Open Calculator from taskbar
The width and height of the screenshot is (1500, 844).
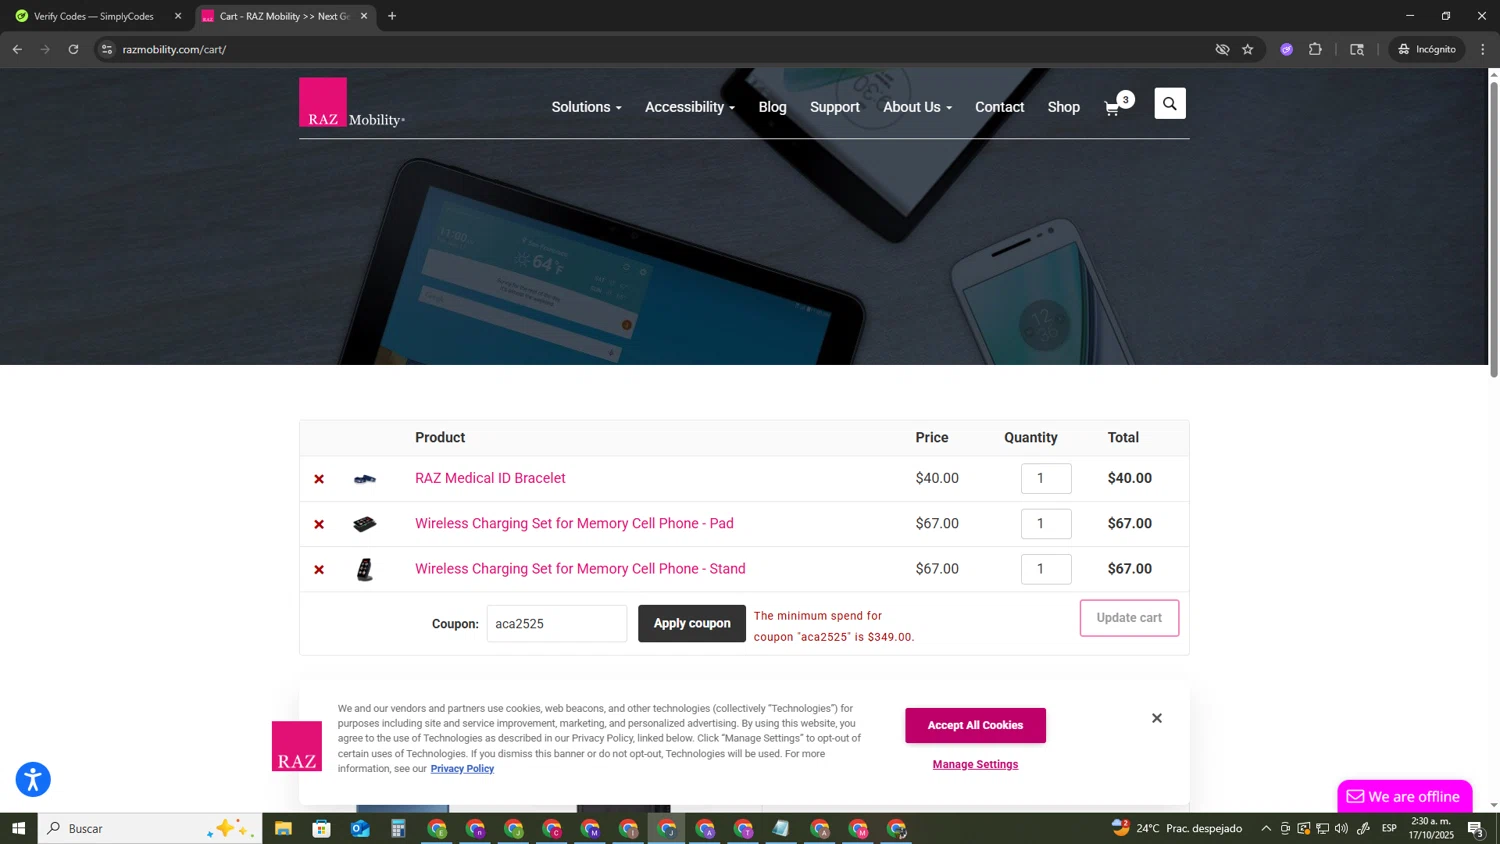tap(398, 828)
